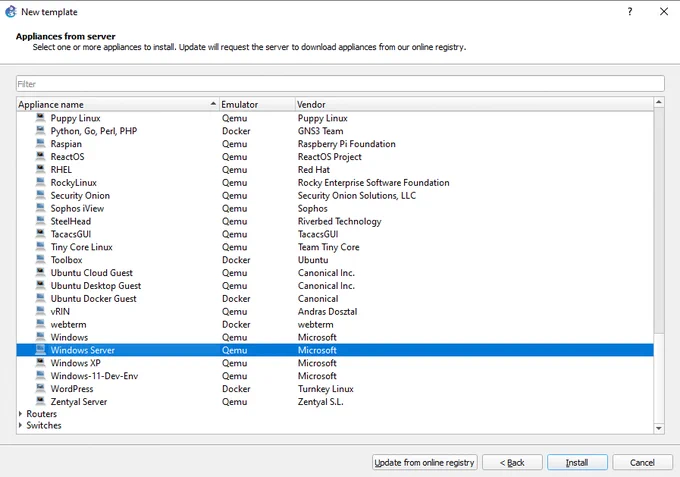Select the Puppy Linux appliance name

click(75, 118)
